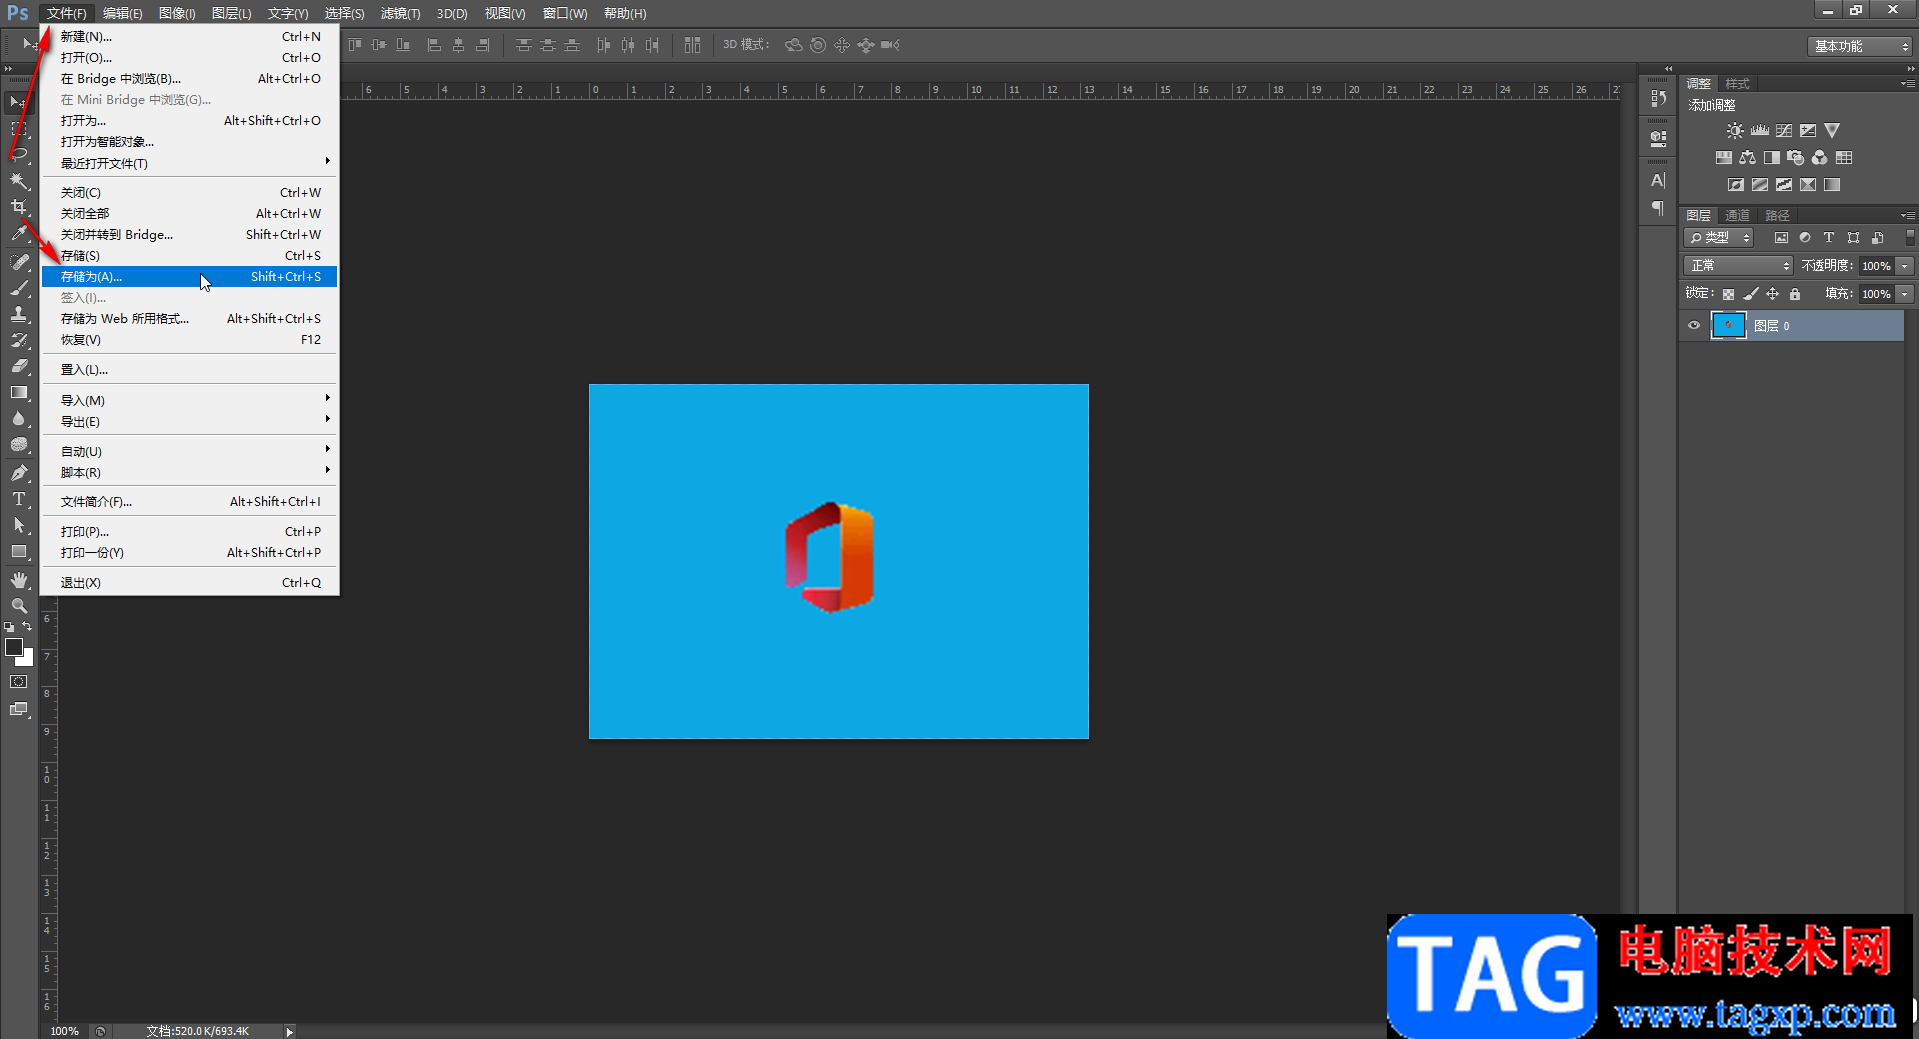Image resolution: width=1919 pixels, height=1039 pixels.
Task: Open the History panel icon
Action: (x=1658, y=98)
